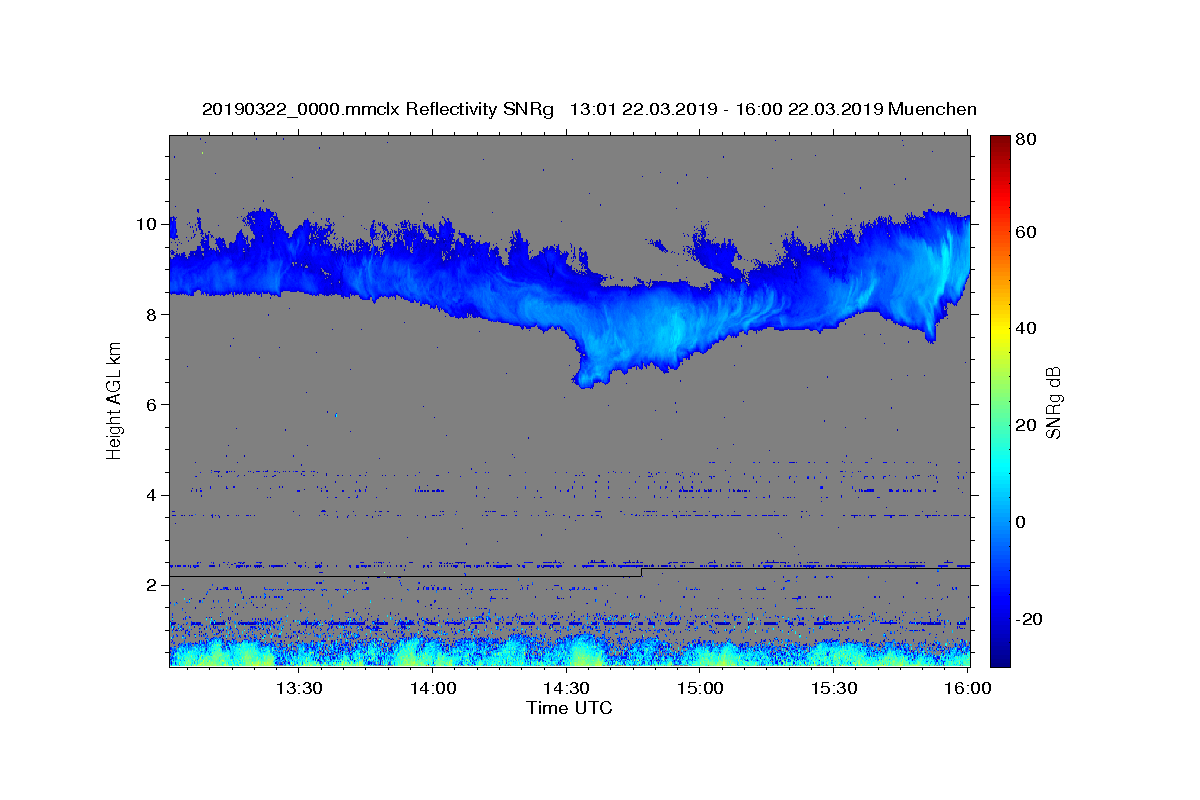Viewport: 1200px width, 800px height.
Task: Click the 13:30 time tick label
Action: tap(298, 688)
